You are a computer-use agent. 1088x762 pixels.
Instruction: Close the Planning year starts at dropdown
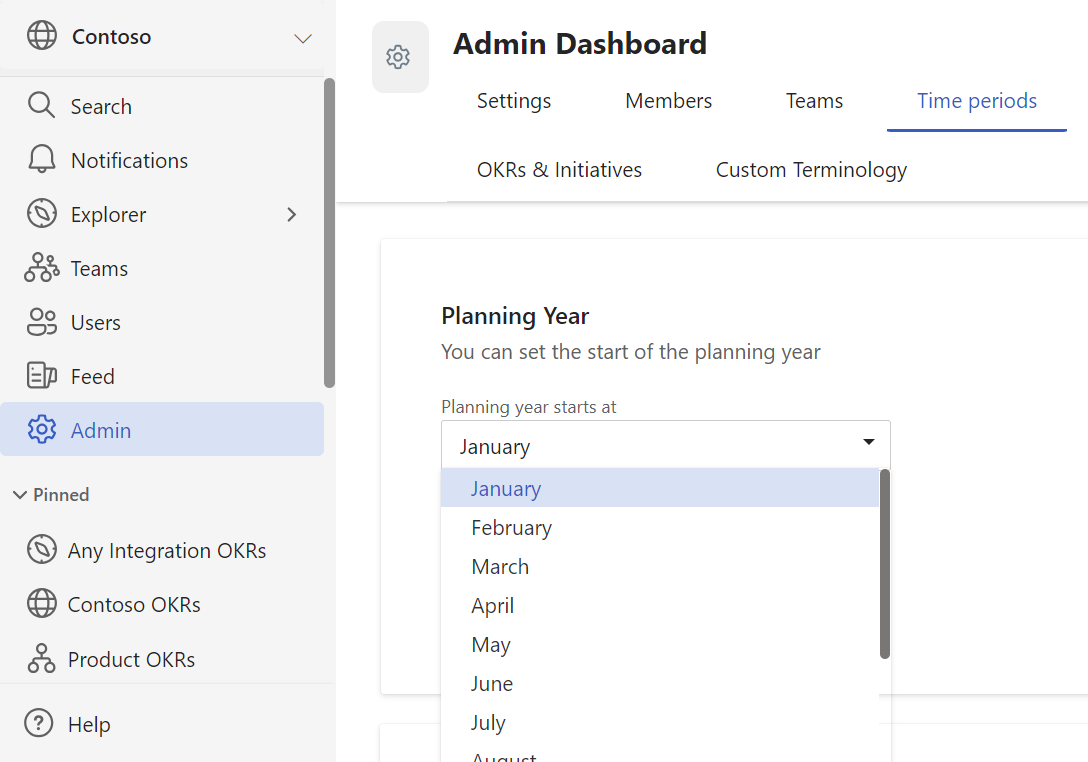coord(868,443)
